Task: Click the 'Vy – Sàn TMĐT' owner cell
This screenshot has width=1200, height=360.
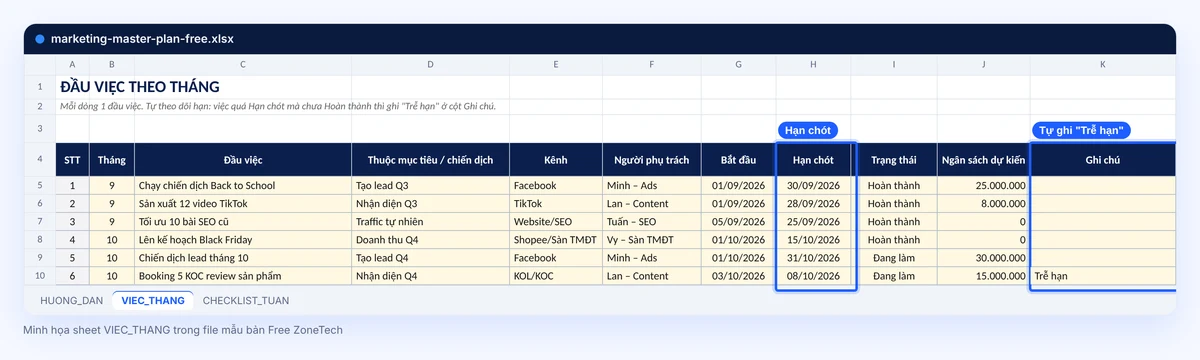Action: [651, 239]
